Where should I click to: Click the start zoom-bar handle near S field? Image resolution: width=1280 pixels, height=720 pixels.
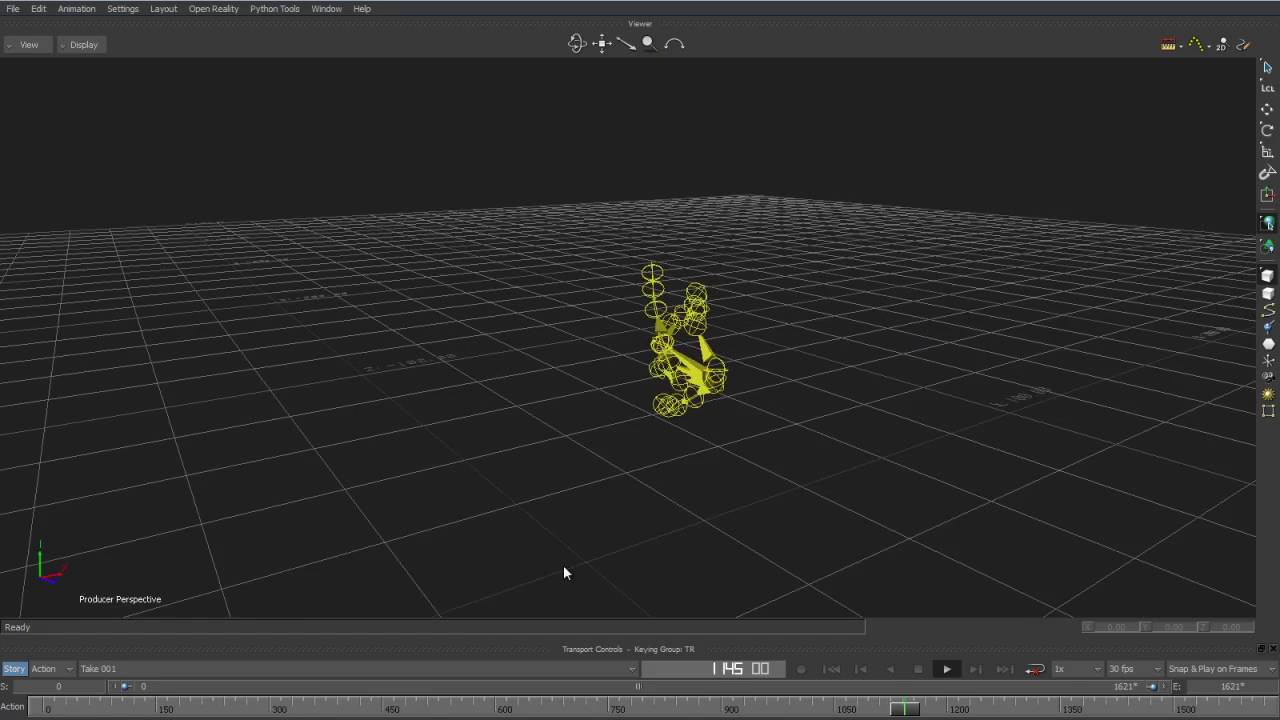click(123, 686)
